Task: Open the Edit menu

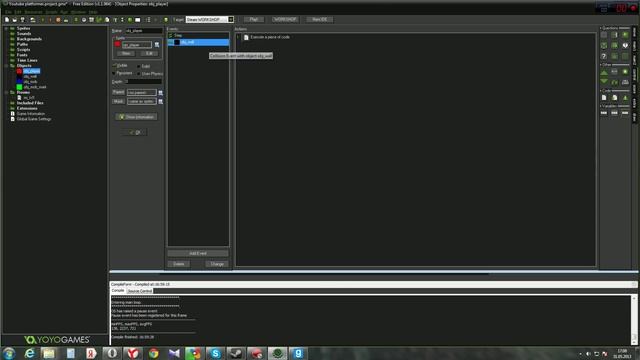Action: click(x=18, y=12)
